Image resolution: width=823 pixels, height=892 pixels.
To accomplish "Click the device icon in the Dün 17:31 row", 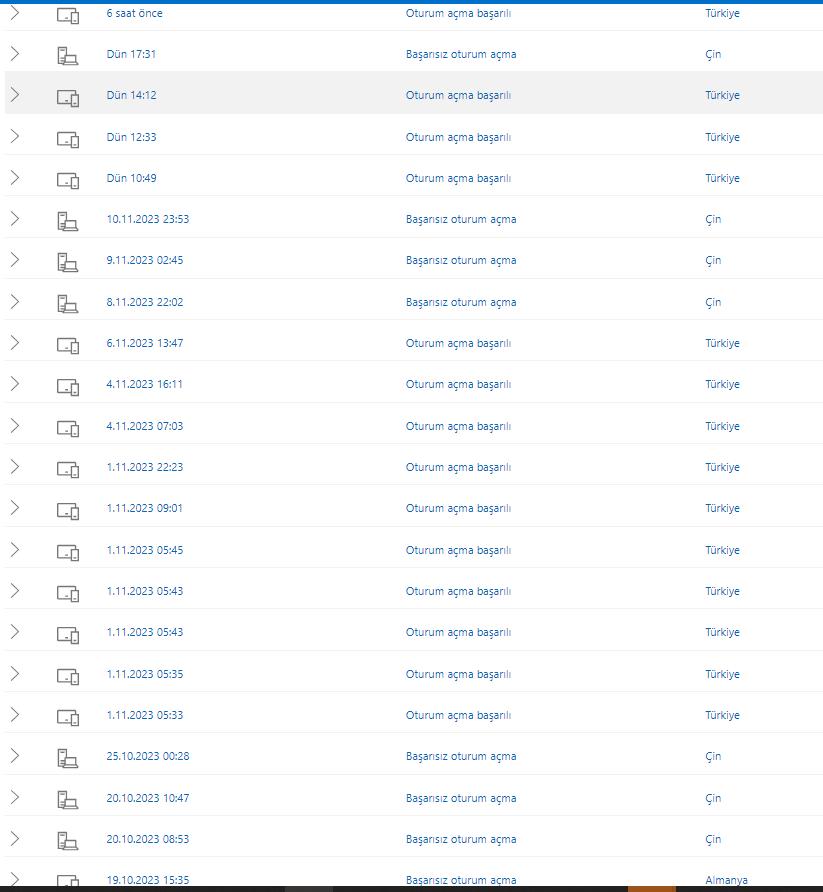I will [68, 56].
